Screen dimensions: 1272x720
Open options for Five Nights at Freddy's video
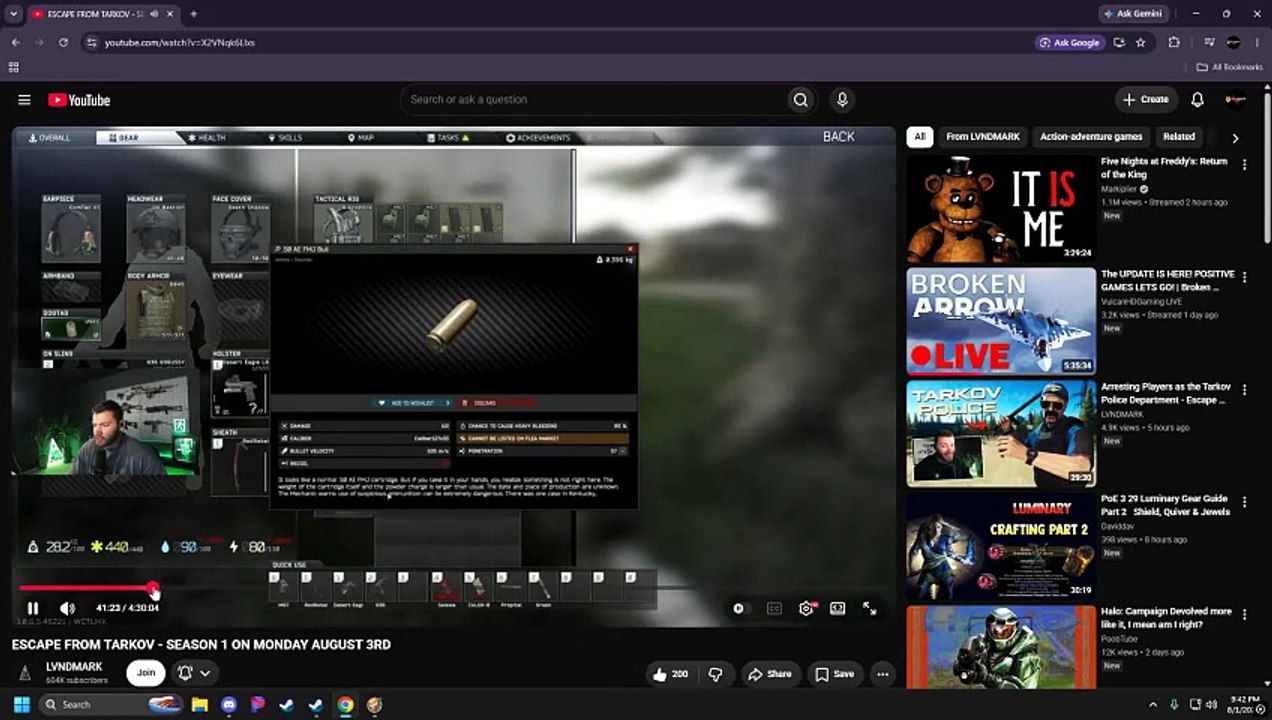pos(1245,165)
